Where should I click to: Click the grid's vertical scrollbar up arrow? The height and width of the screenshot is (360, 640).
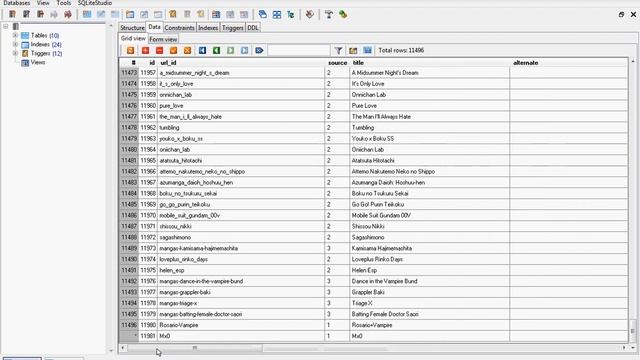tap(633, 61)
